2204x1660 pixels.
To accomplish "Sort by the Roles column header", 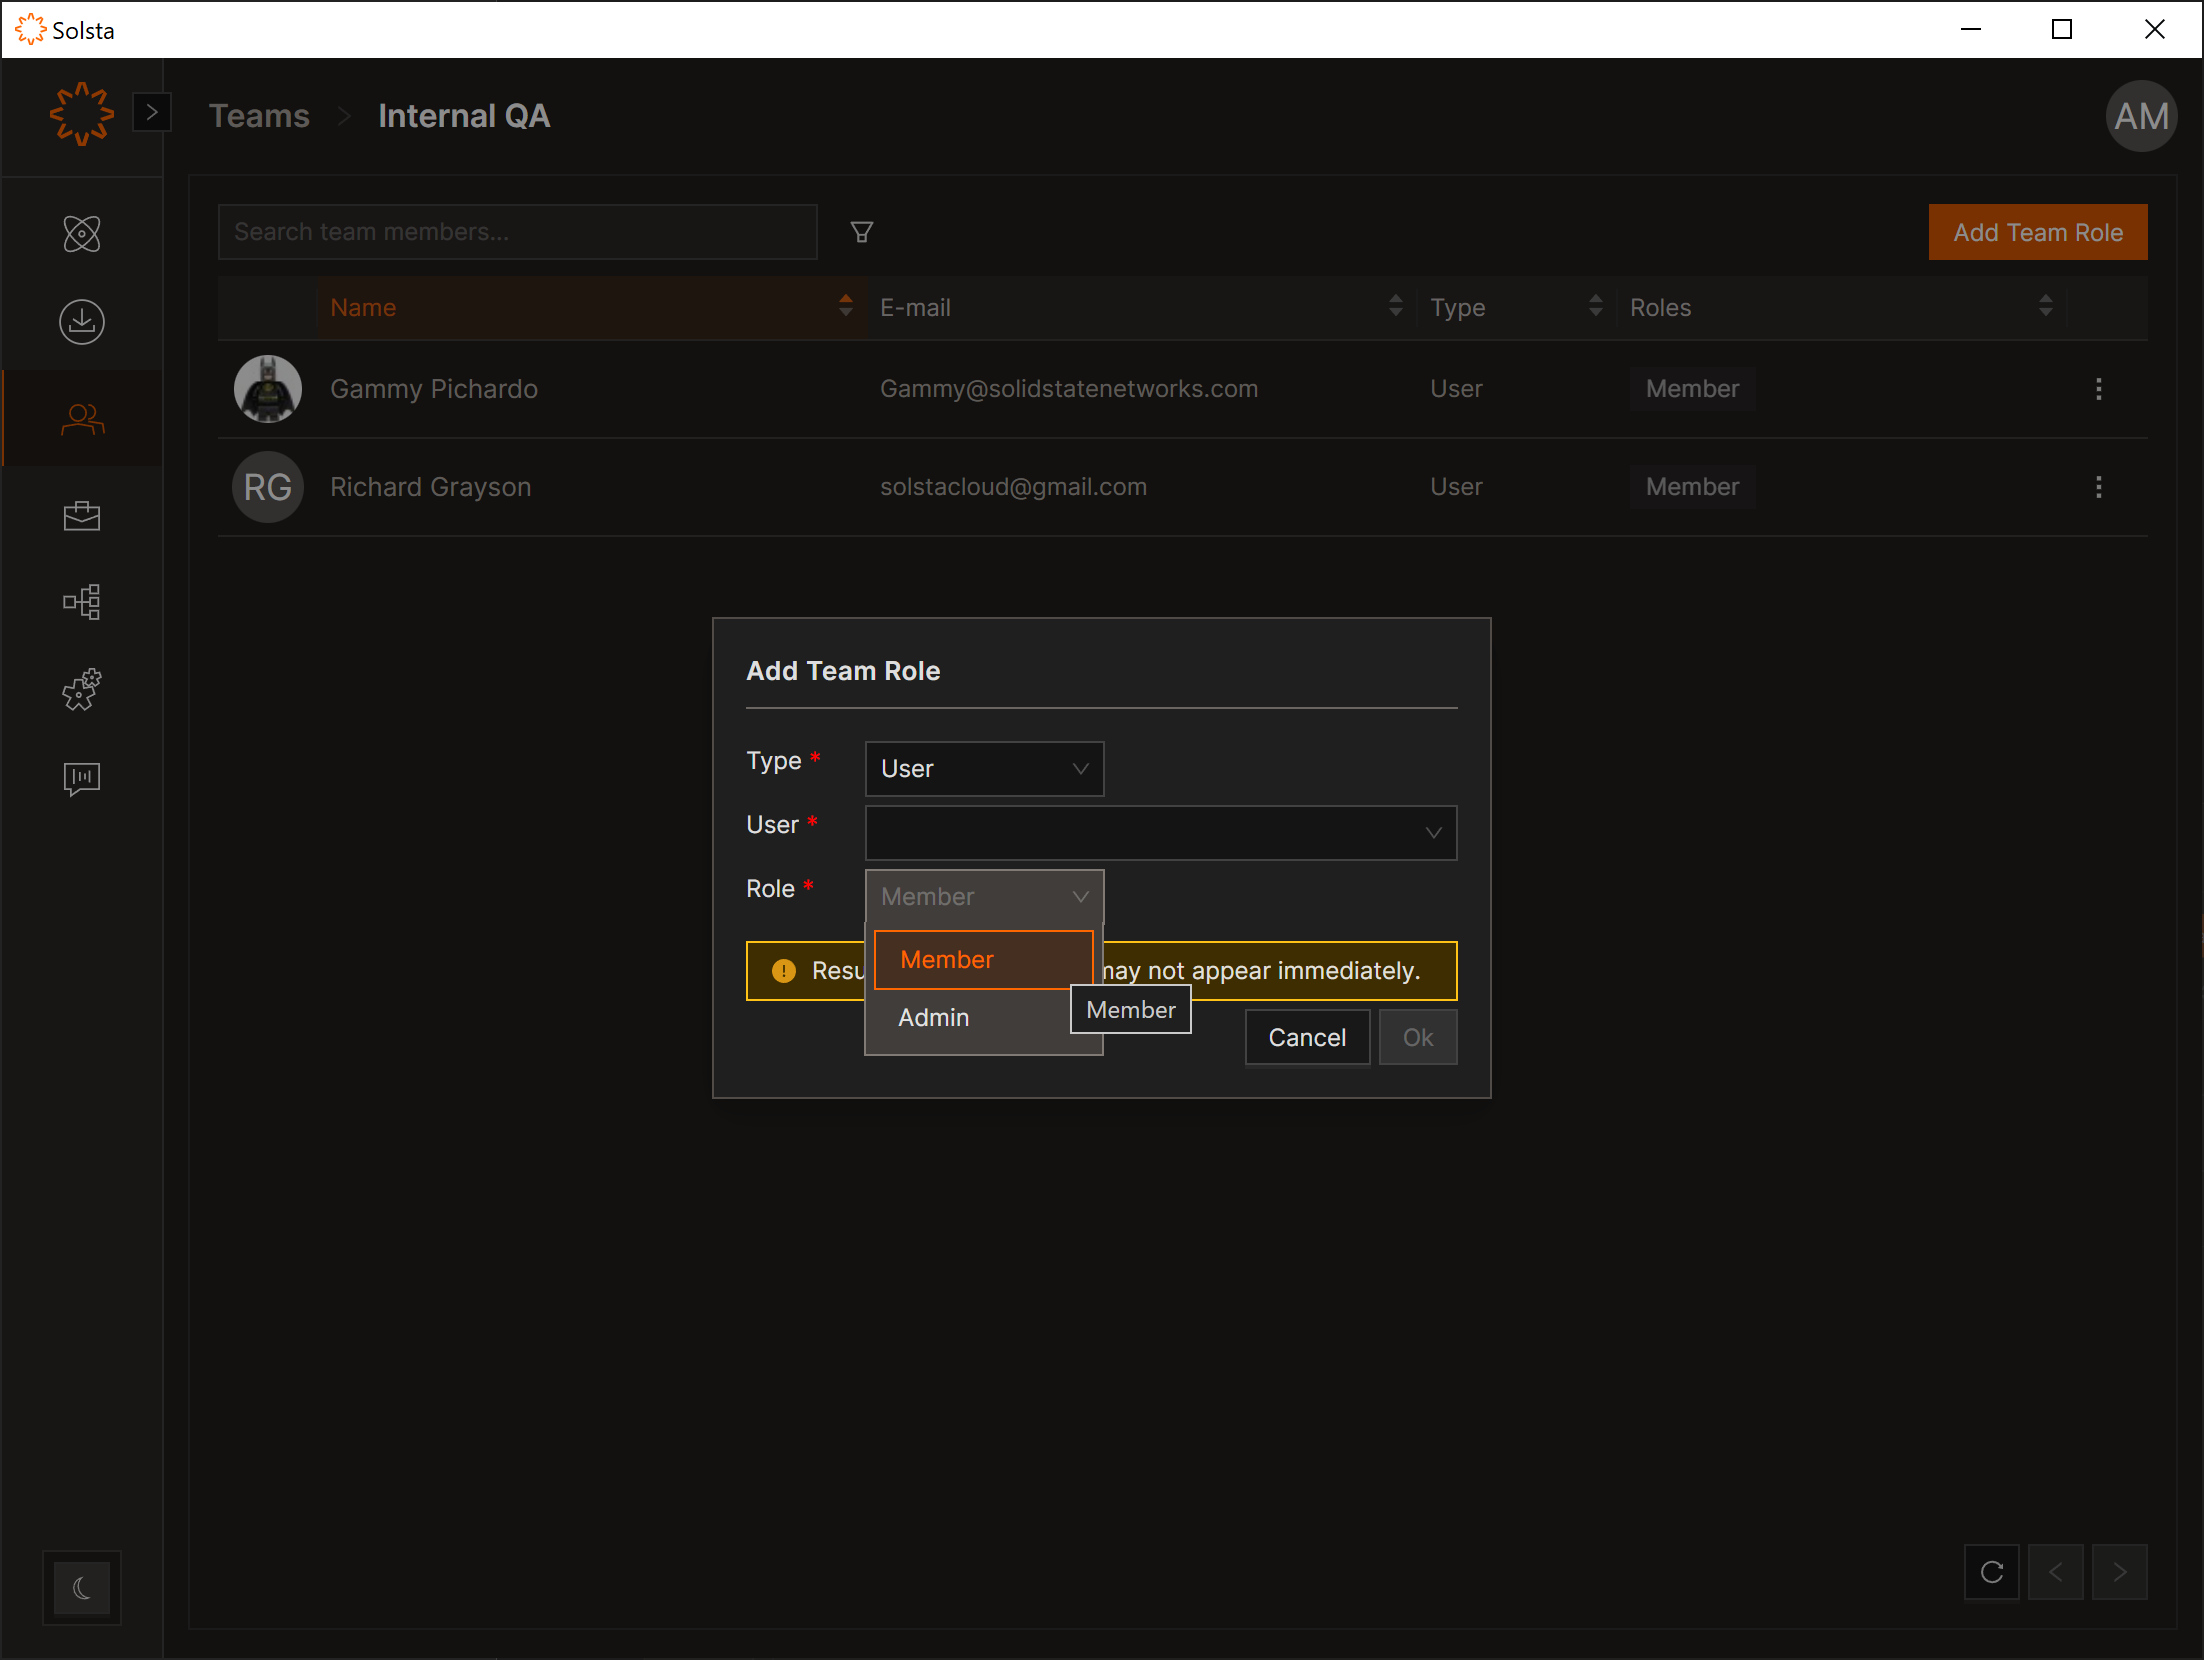I will tap(1842, 307).
